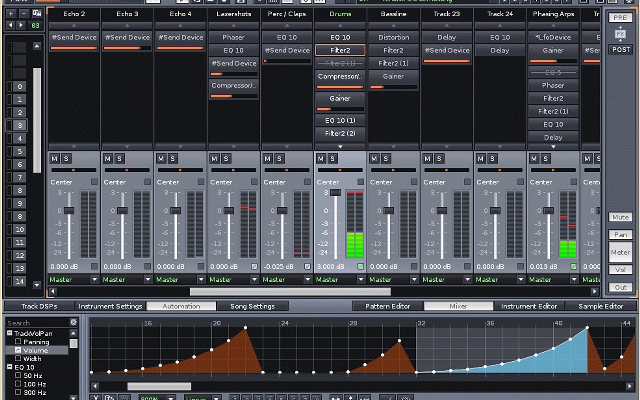Click the pattern sequence scroll up arrow
The height and width of the screenshot is (400, 640).
point(37,46)
